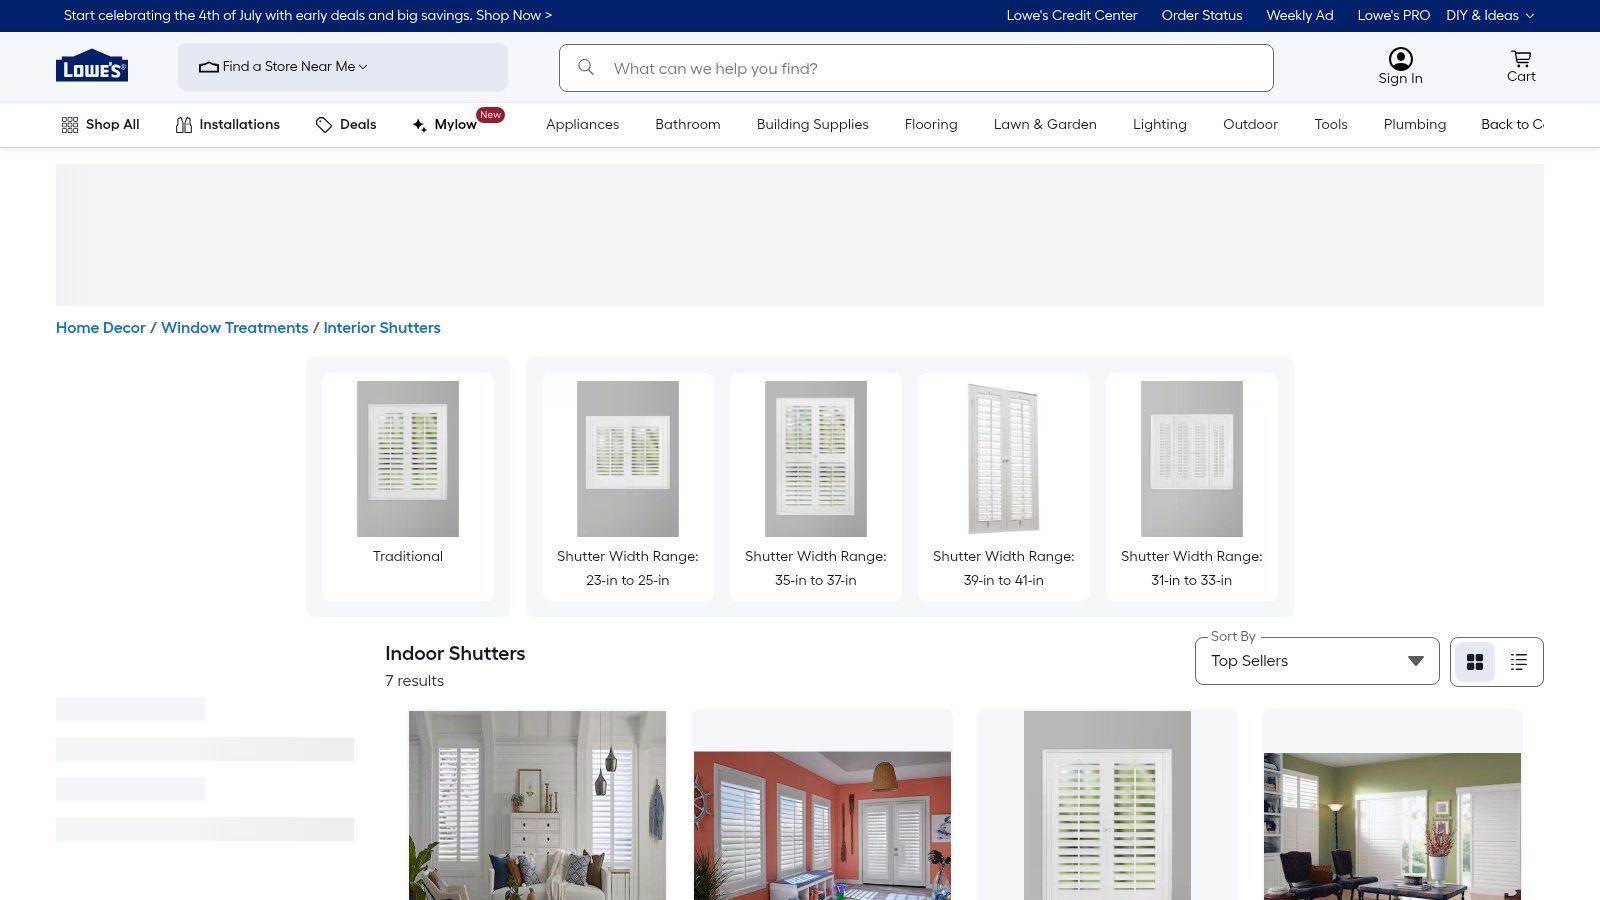Open the Cart icon
This screenshot has width=1600, height=900.
pos(1521,67)
